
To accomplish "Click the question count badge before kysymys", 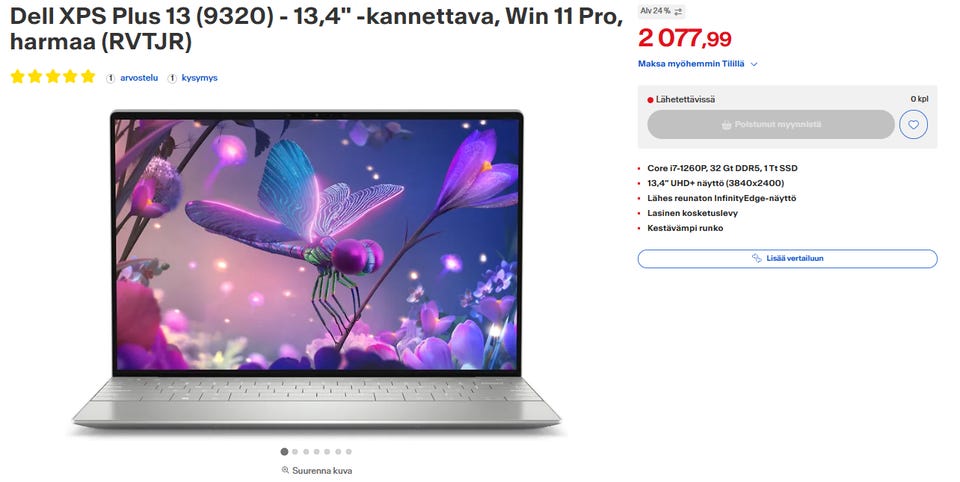I will [172, 78].
